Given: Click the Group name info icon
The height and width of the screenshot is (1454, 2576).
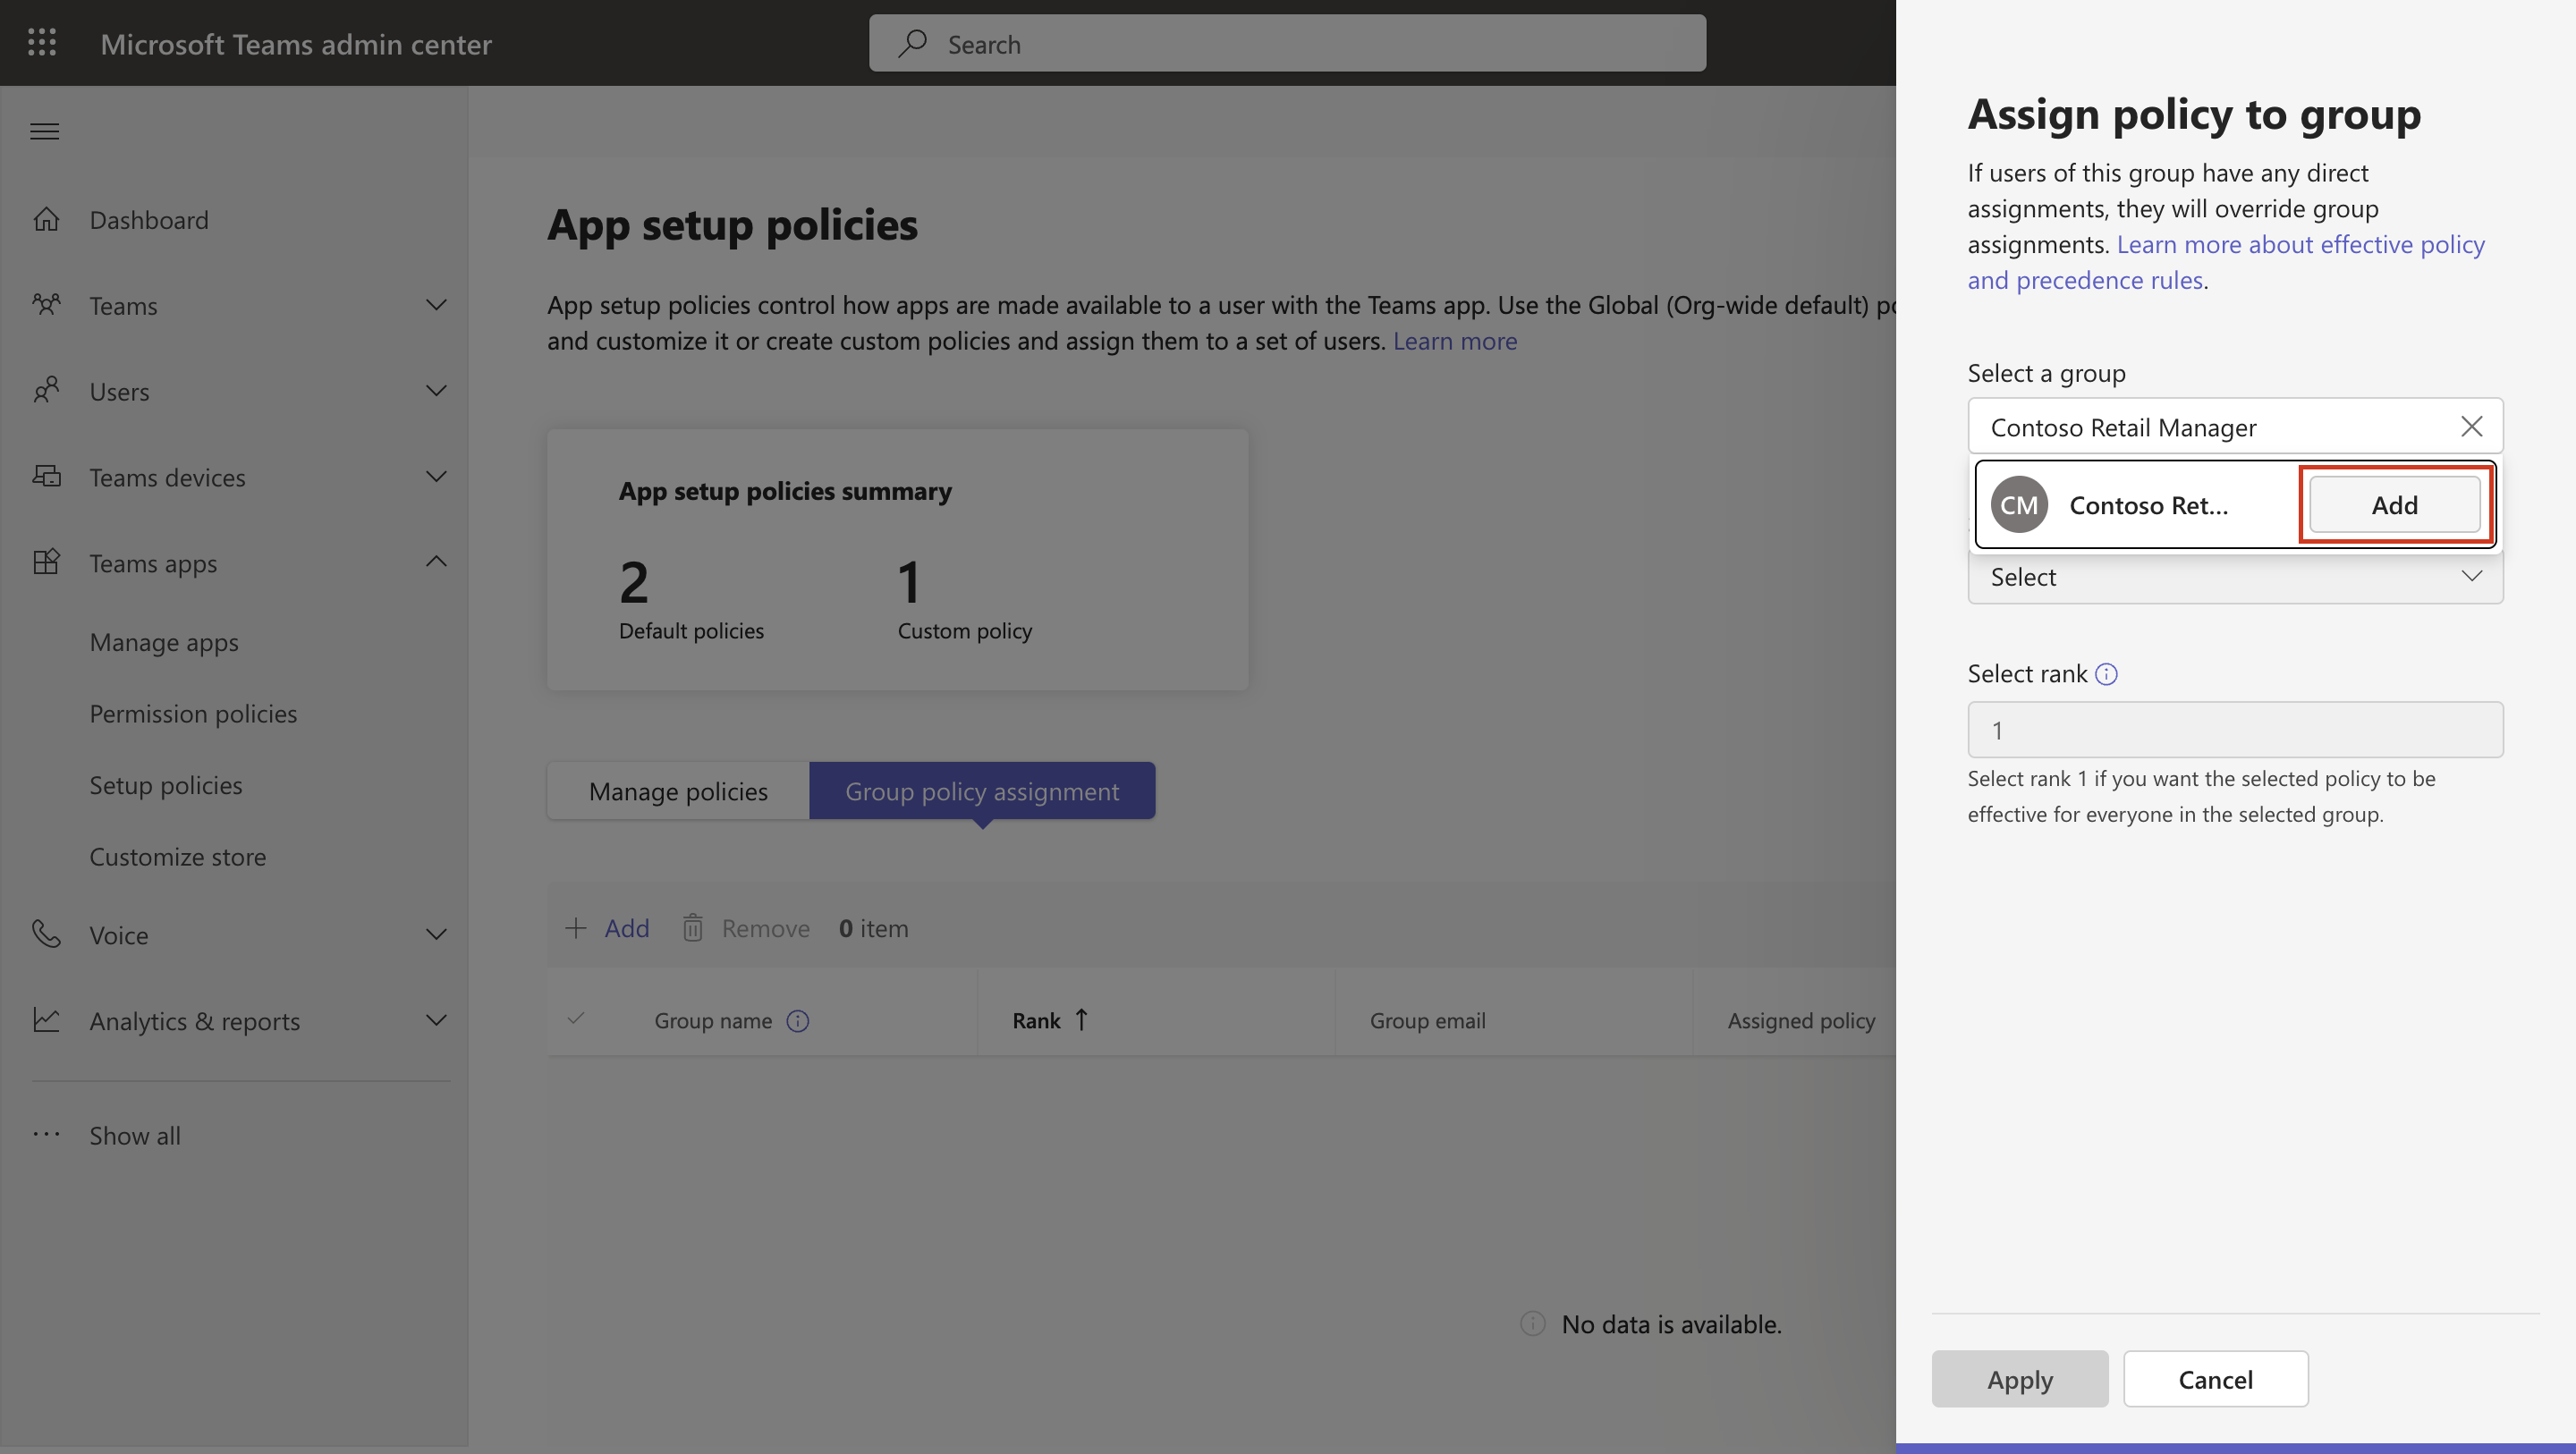Looking at the screenshot, I should (797, 1020).
